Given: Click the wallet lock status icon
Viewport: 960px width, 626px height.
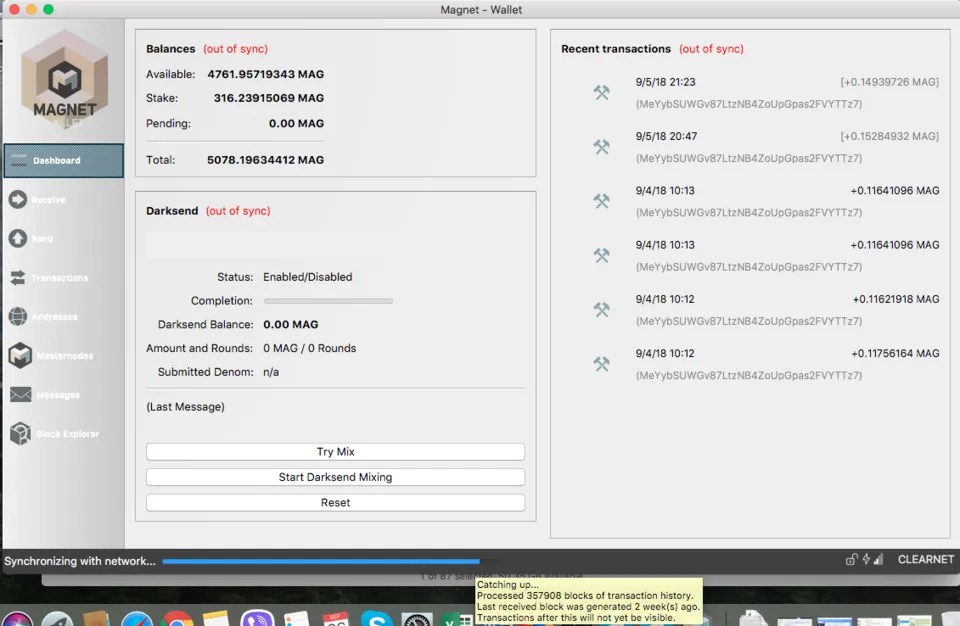Looking at the screenshot, I should pyautogui.click(x=851, y=559).
